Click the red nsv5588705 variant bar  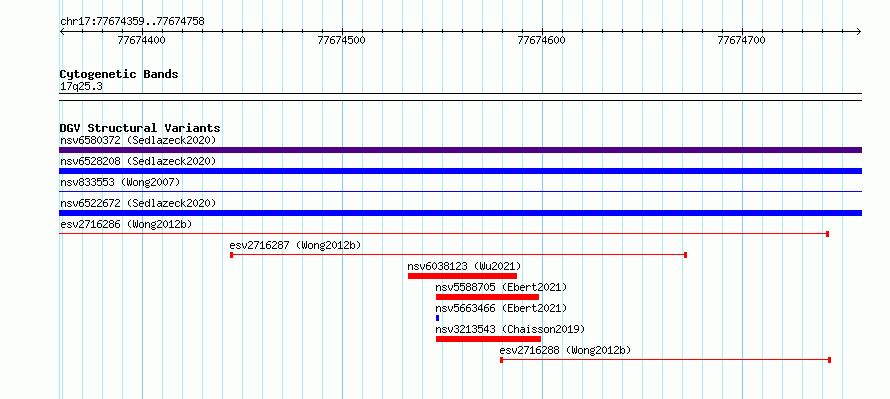point(487,297)
